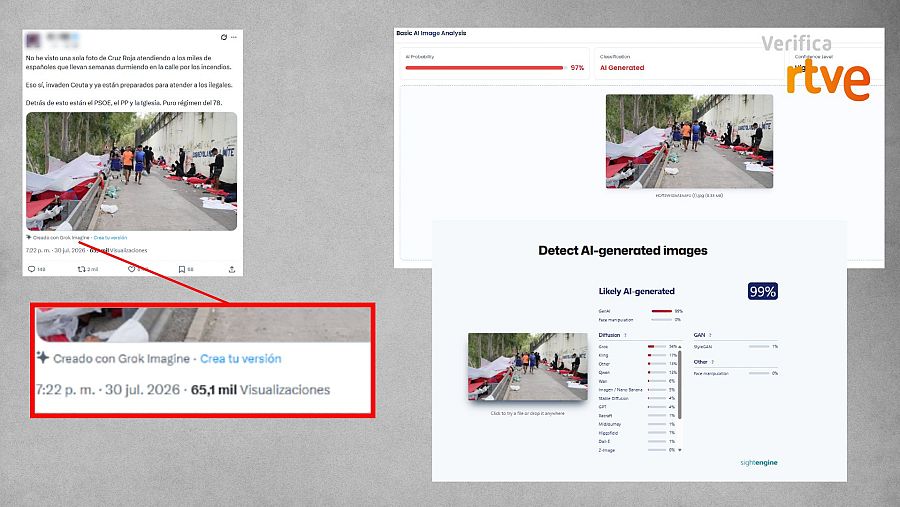900x507 pixels.
Task: Click the 'Likely AI-generated' result text
Action: pyautogui.click(x=637, y=291)
